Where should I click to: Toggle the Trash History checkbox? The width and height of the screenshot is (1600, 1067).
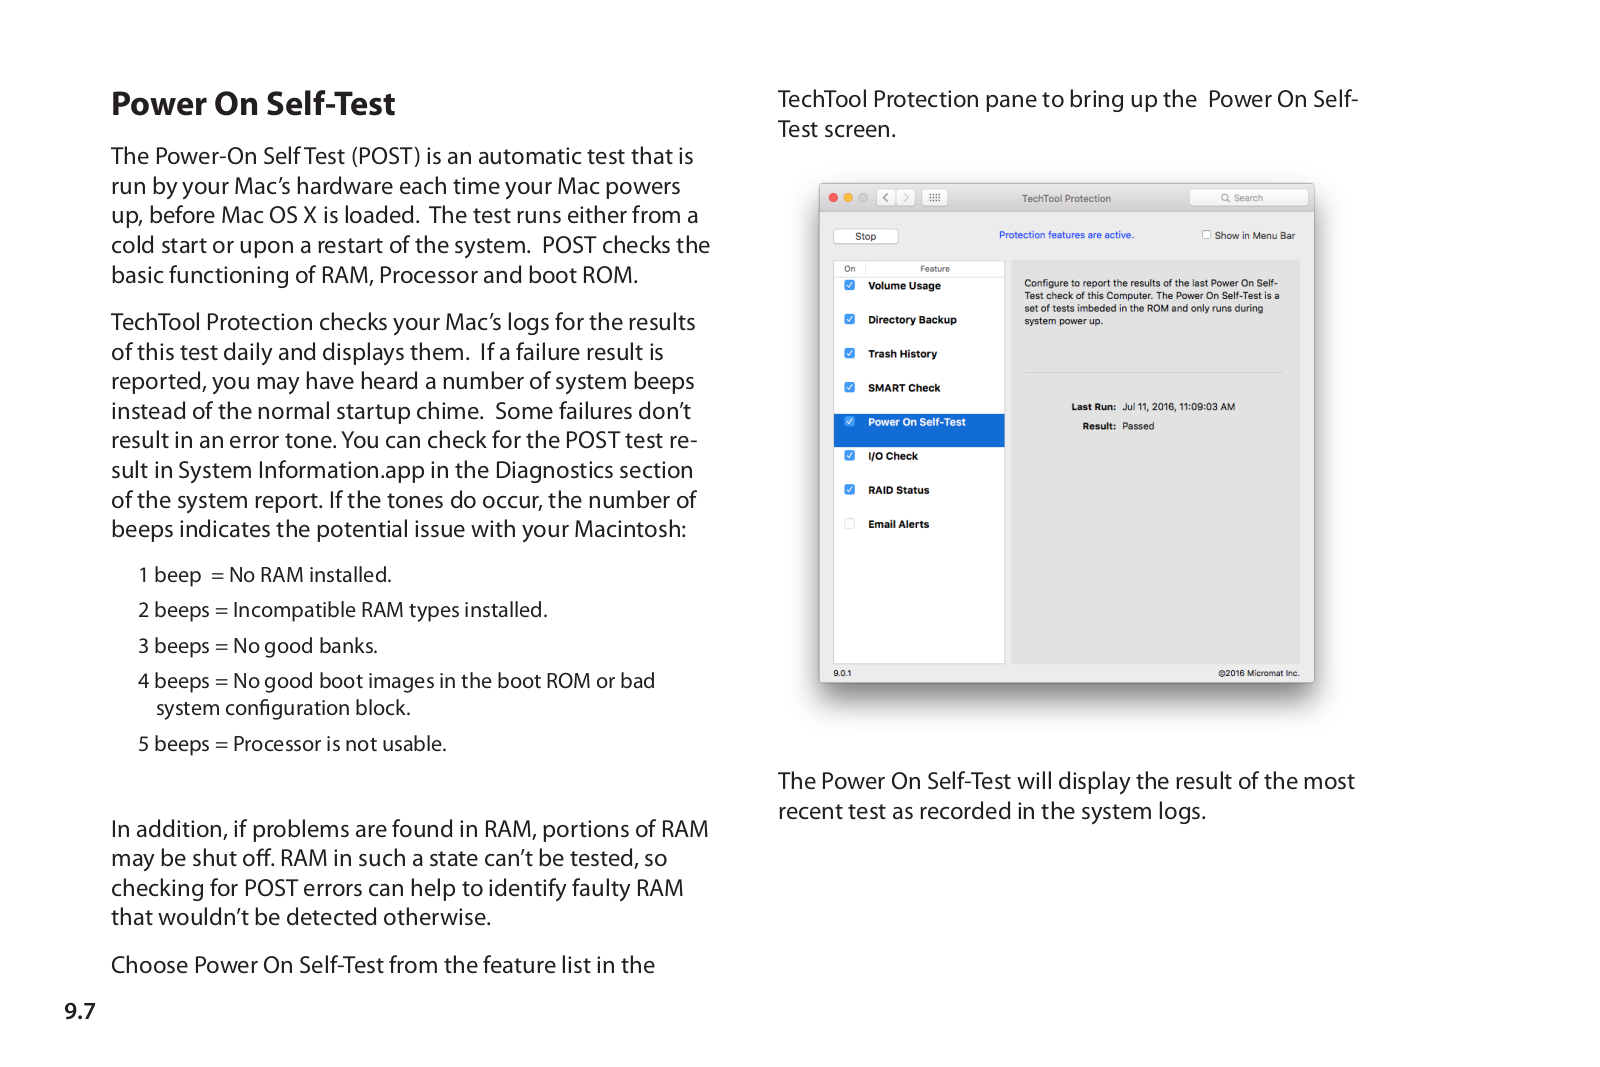pyautogui.click(x=850, y=353)
